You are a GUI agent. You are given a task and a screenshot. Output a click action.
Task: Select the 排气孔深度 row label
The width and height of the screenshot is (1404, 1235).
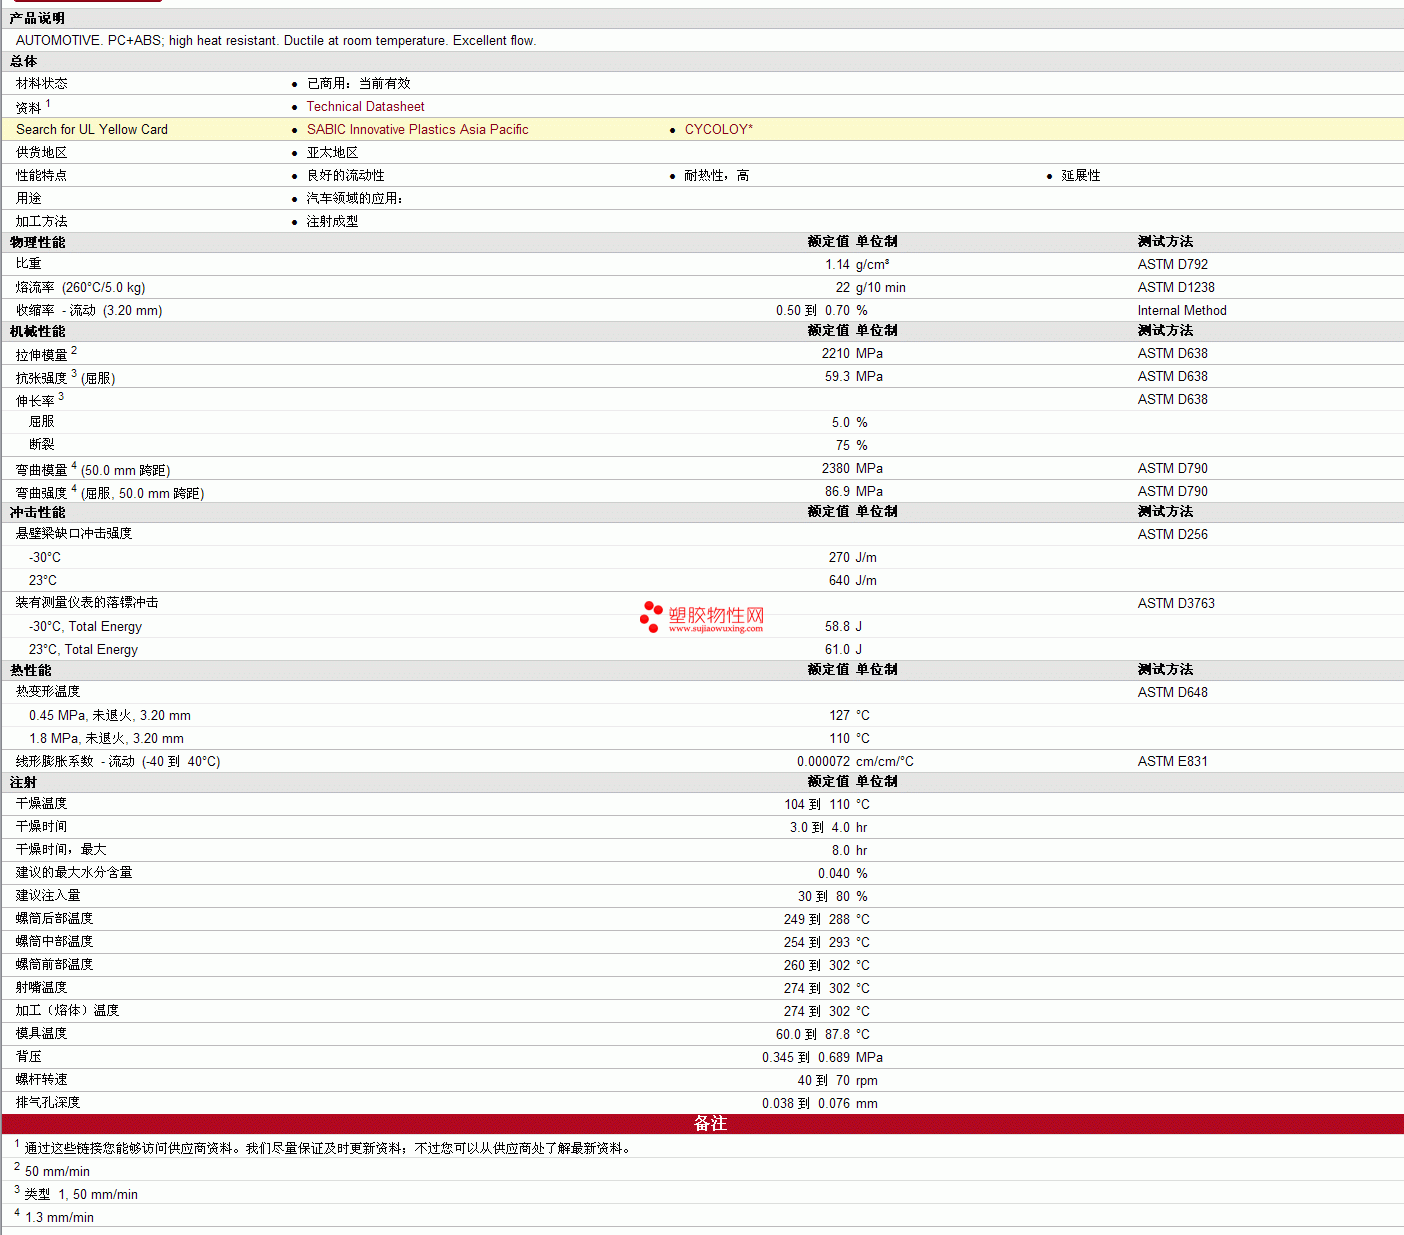tap(48, 1103)
